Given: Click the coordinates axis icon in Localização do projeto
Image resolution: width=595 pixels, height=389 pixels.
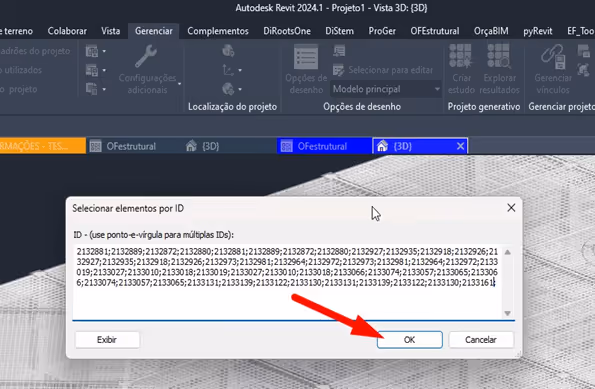Looking at the screenshot, I should pos(228,70).
